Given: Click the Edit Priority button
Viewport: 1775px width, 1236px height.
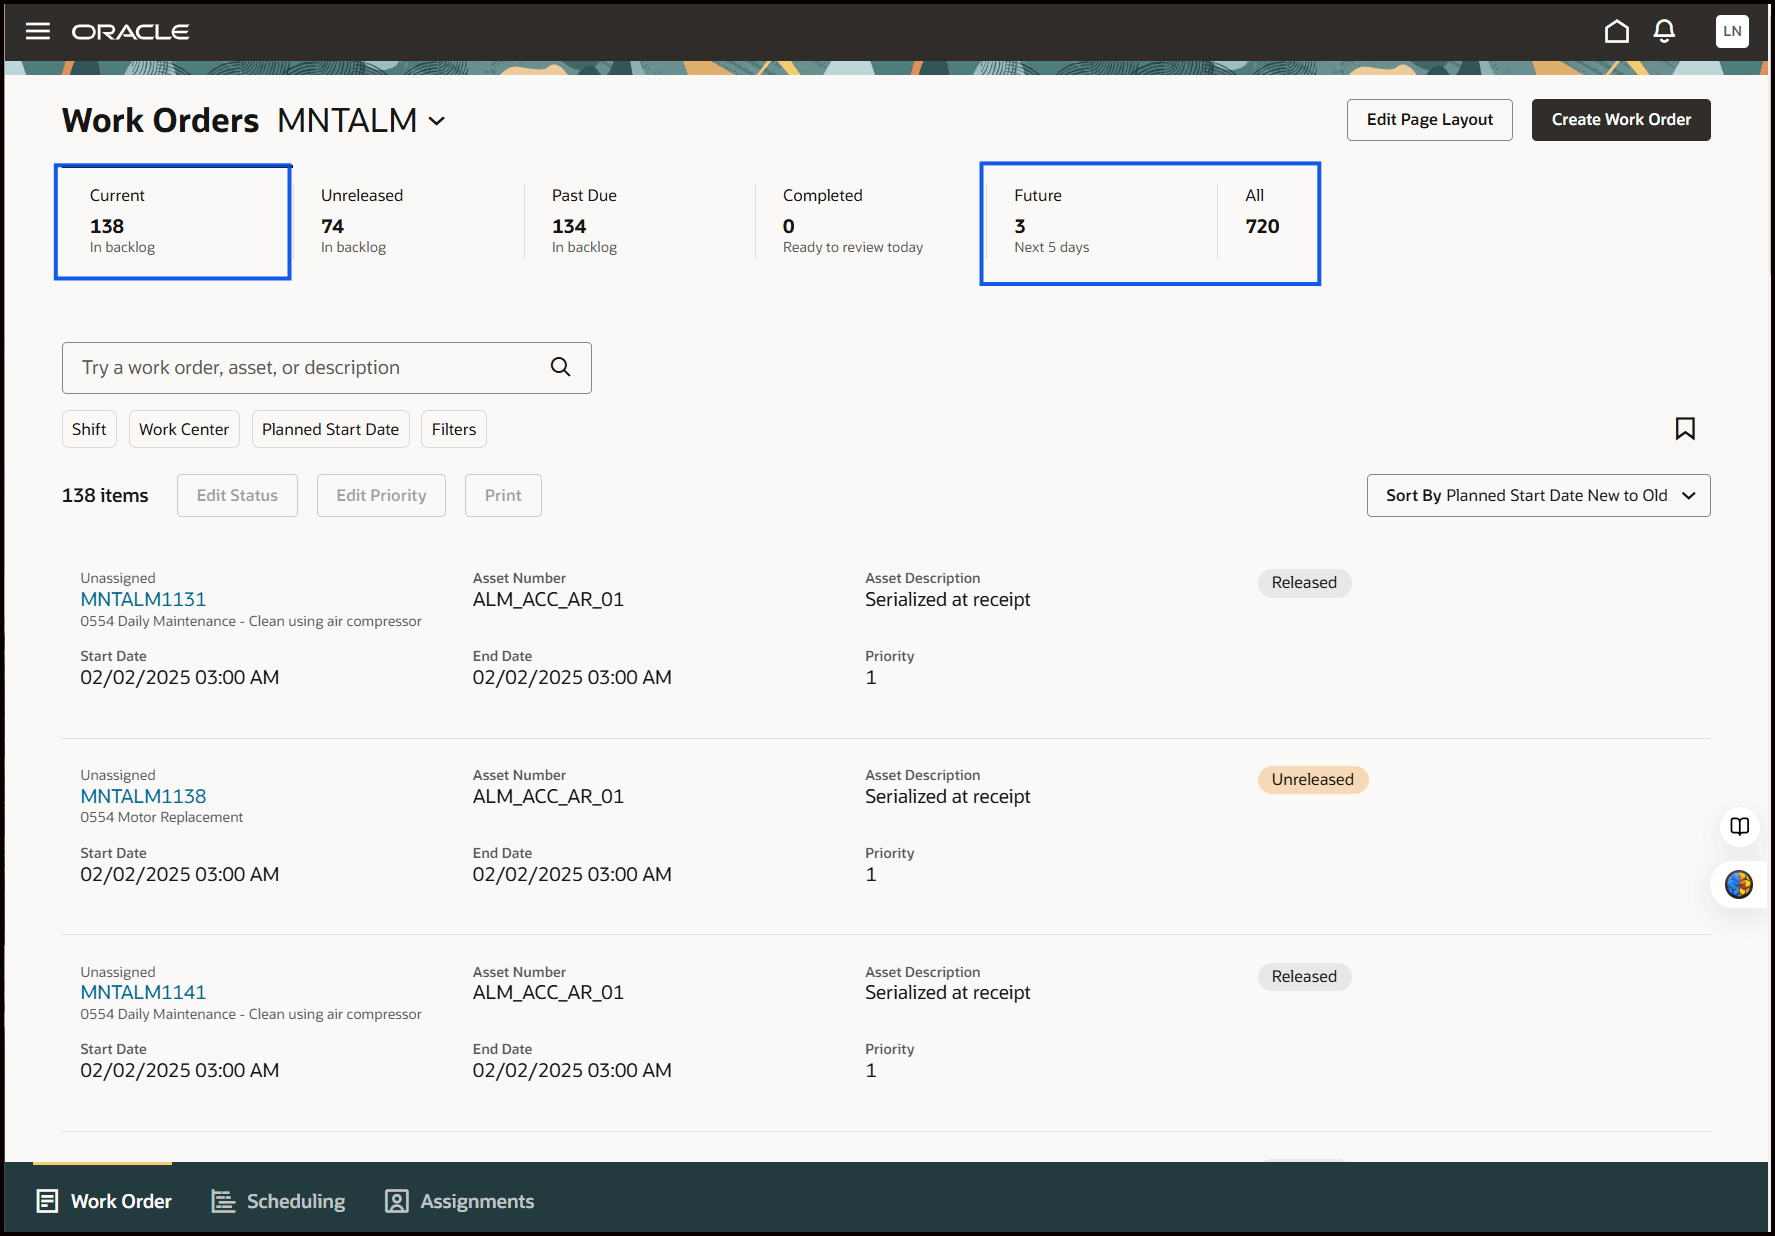Looking at the screenshot, I should point(381,496).
